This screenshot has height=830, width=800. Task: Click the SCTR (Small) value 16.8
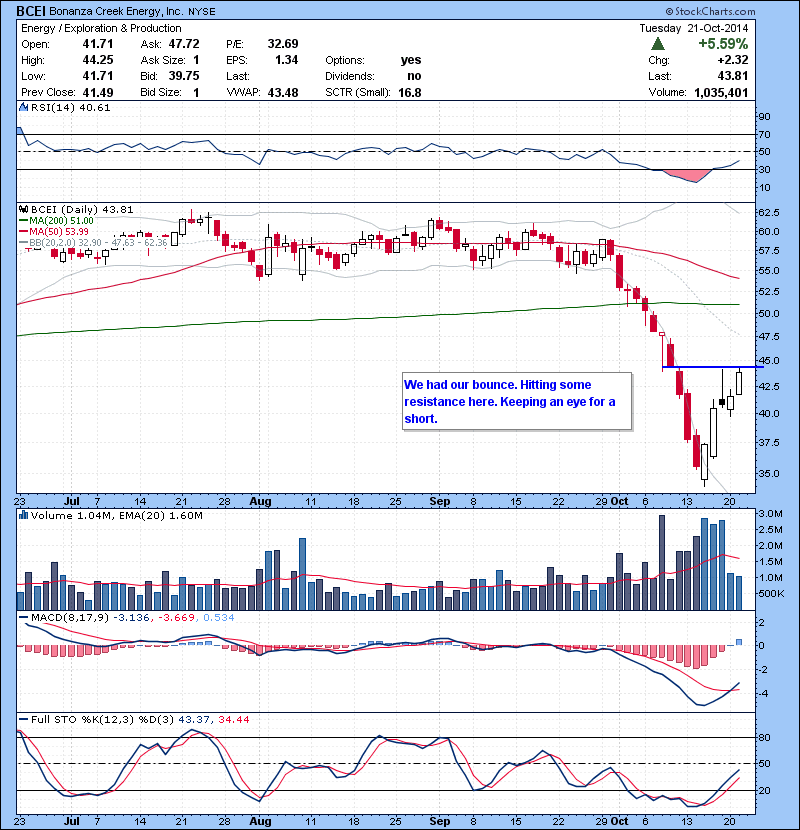tap(410, 92)
